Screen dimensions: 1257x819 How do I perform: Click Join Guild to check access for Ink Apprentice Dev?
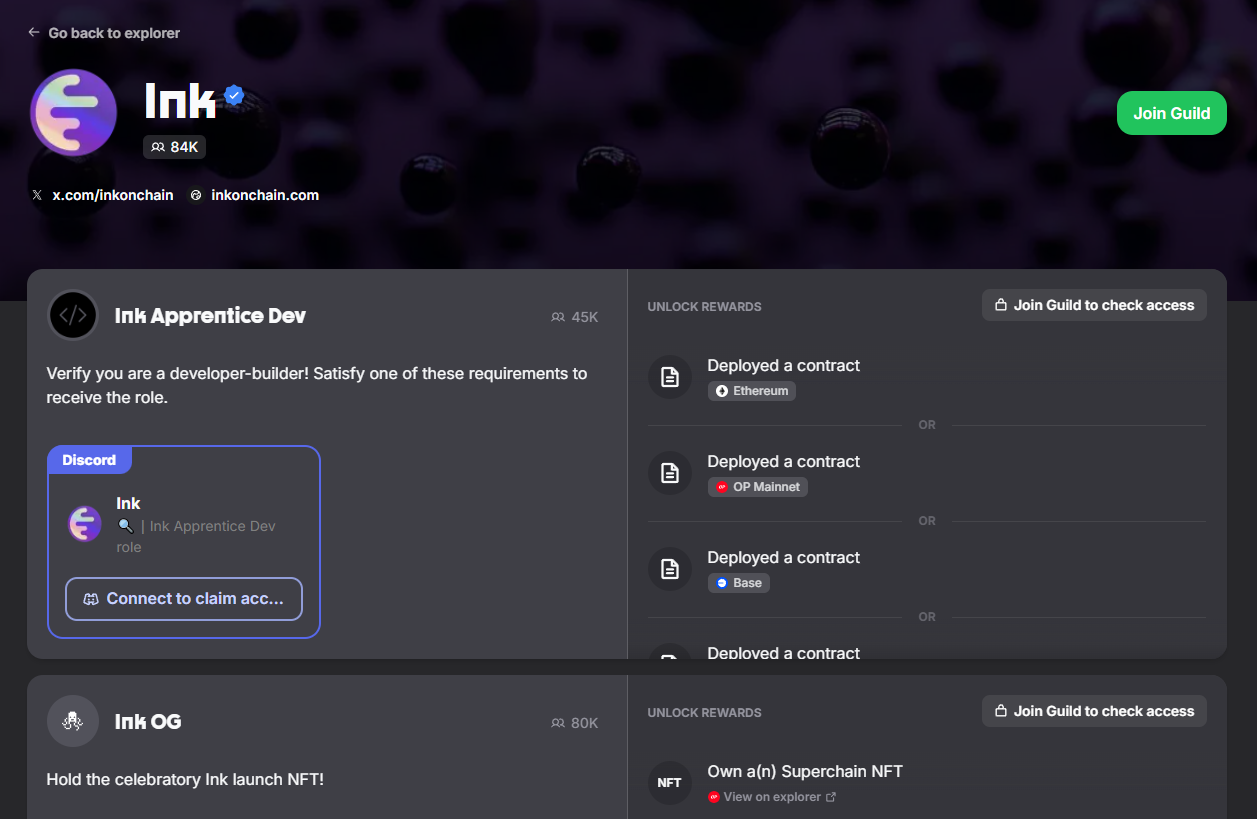(1094, 305)
